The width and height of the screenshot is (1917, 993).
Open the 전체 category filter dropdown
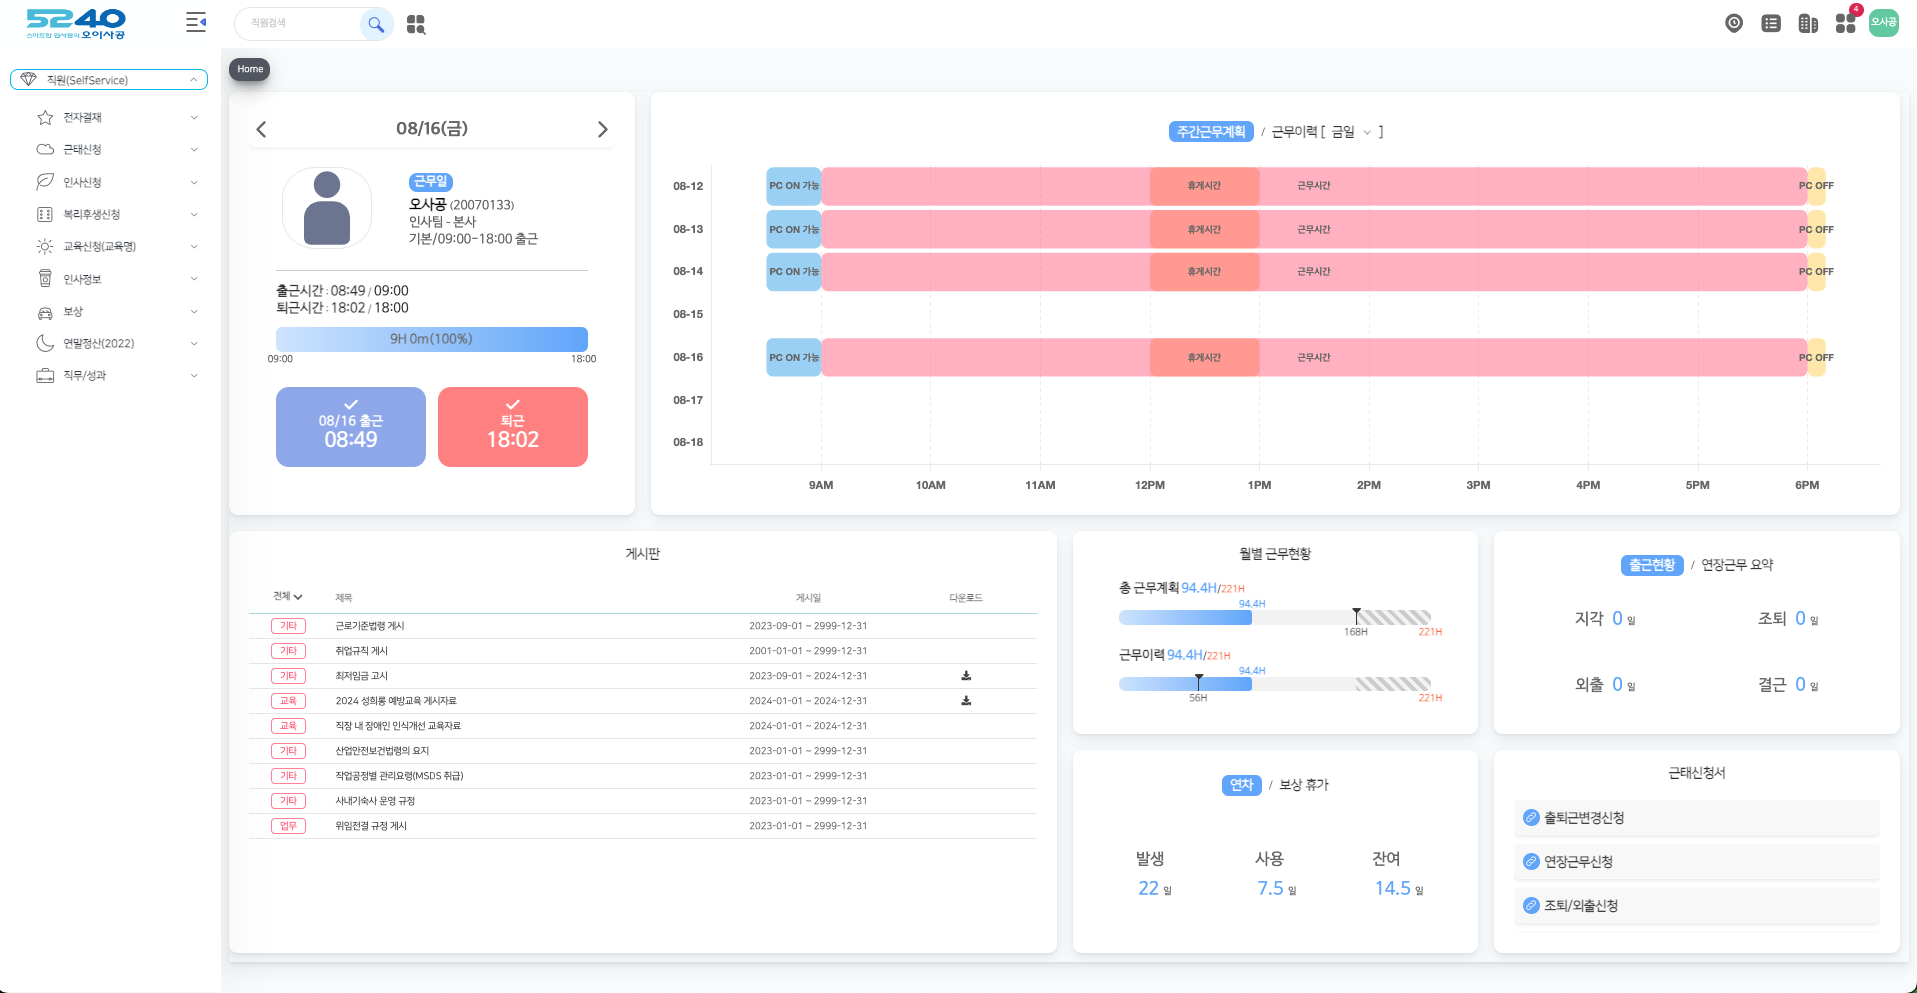tap(288, 597)
